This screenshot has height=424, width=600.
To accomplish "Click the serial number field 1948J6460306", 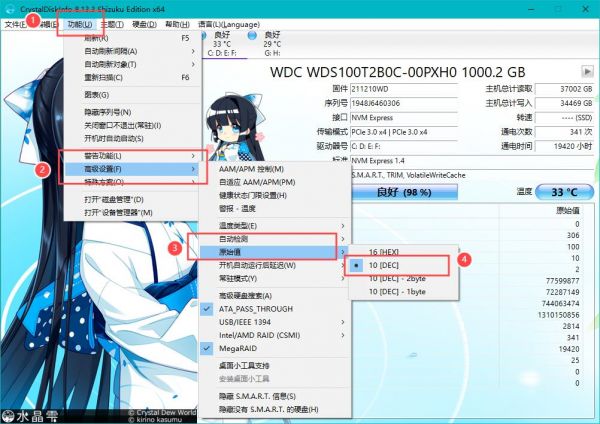I will pyautogui.click(x=404, y=103).
